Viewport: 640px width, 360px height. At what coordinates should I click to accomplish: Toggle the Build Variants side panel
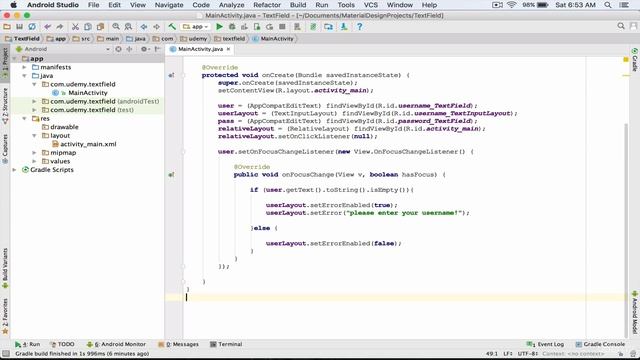5,268
